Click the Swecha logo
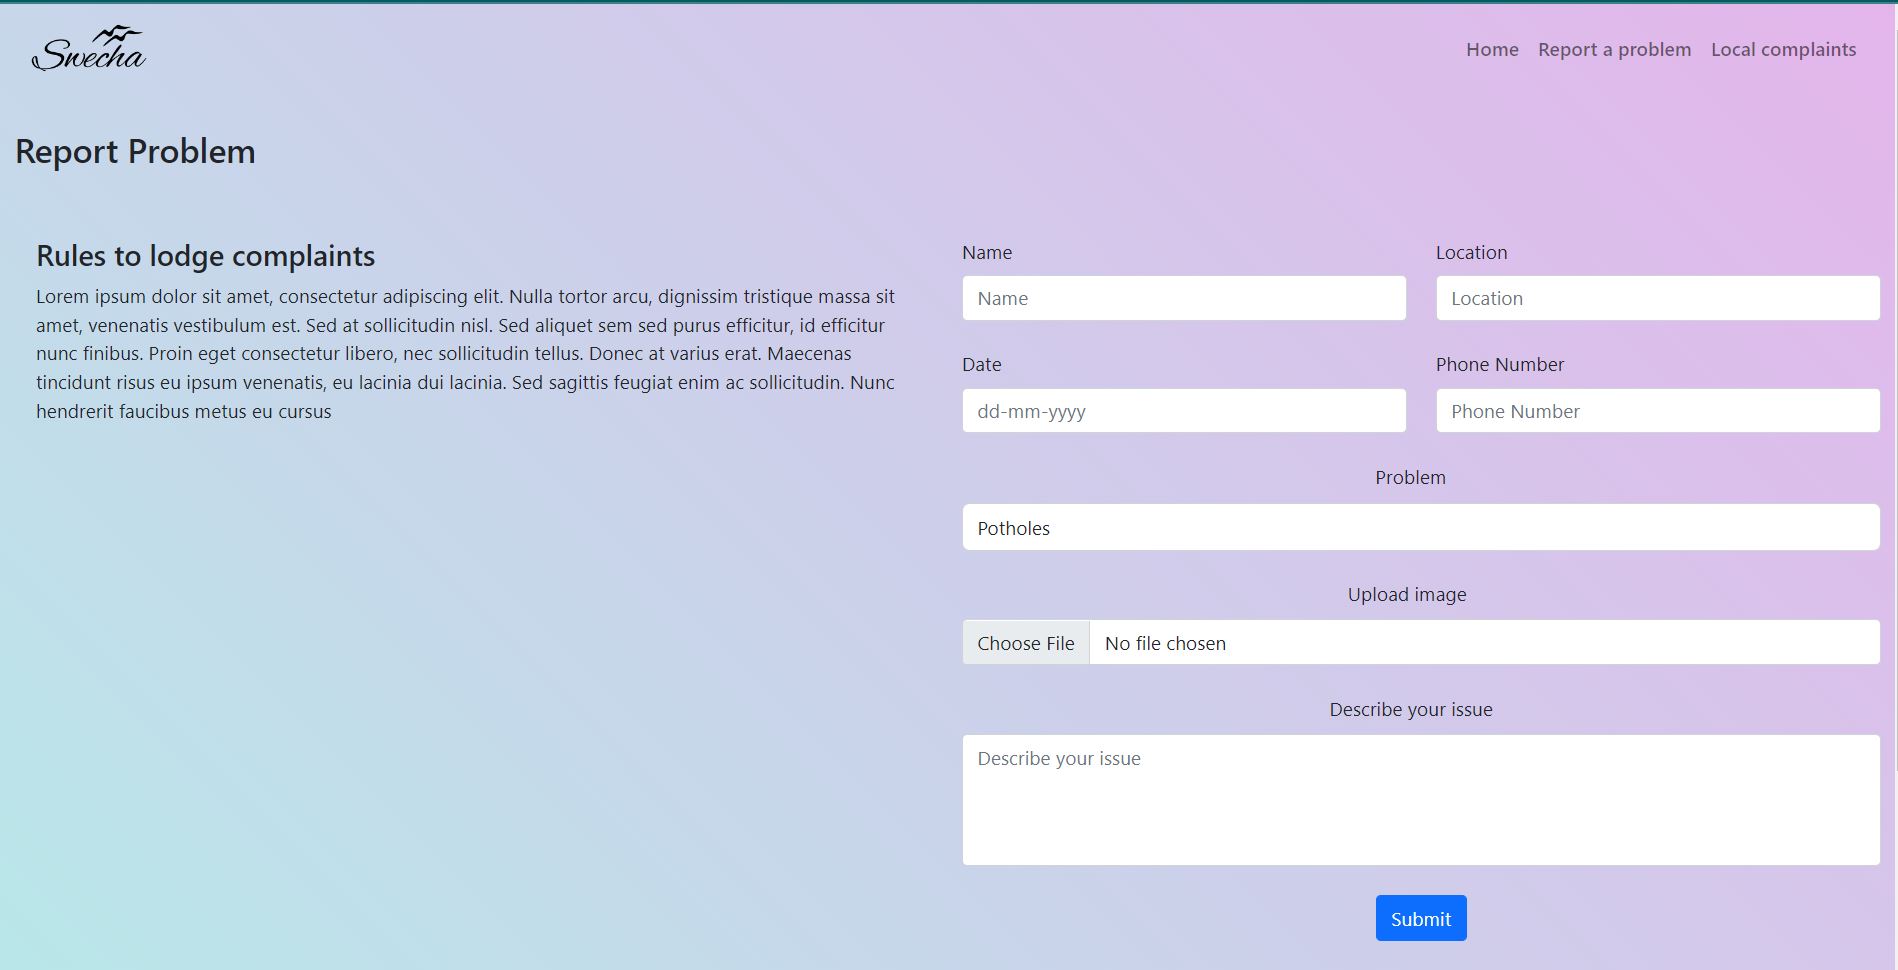1898x970 pixels. tap(89, 49)
